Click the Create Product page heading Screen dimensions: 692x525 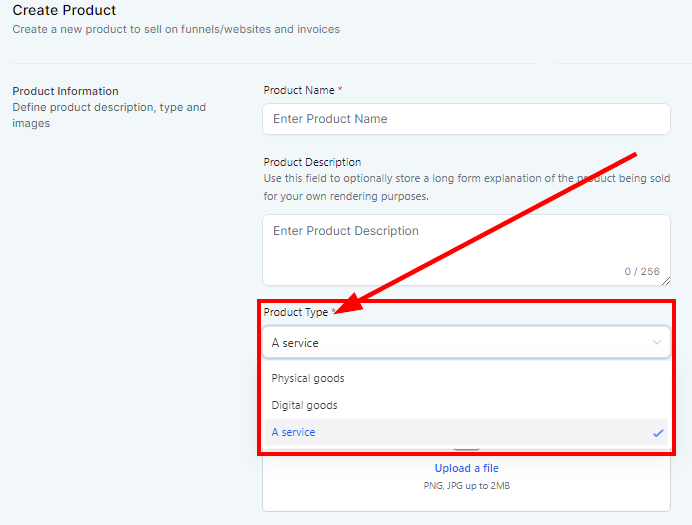pos(64,11)
